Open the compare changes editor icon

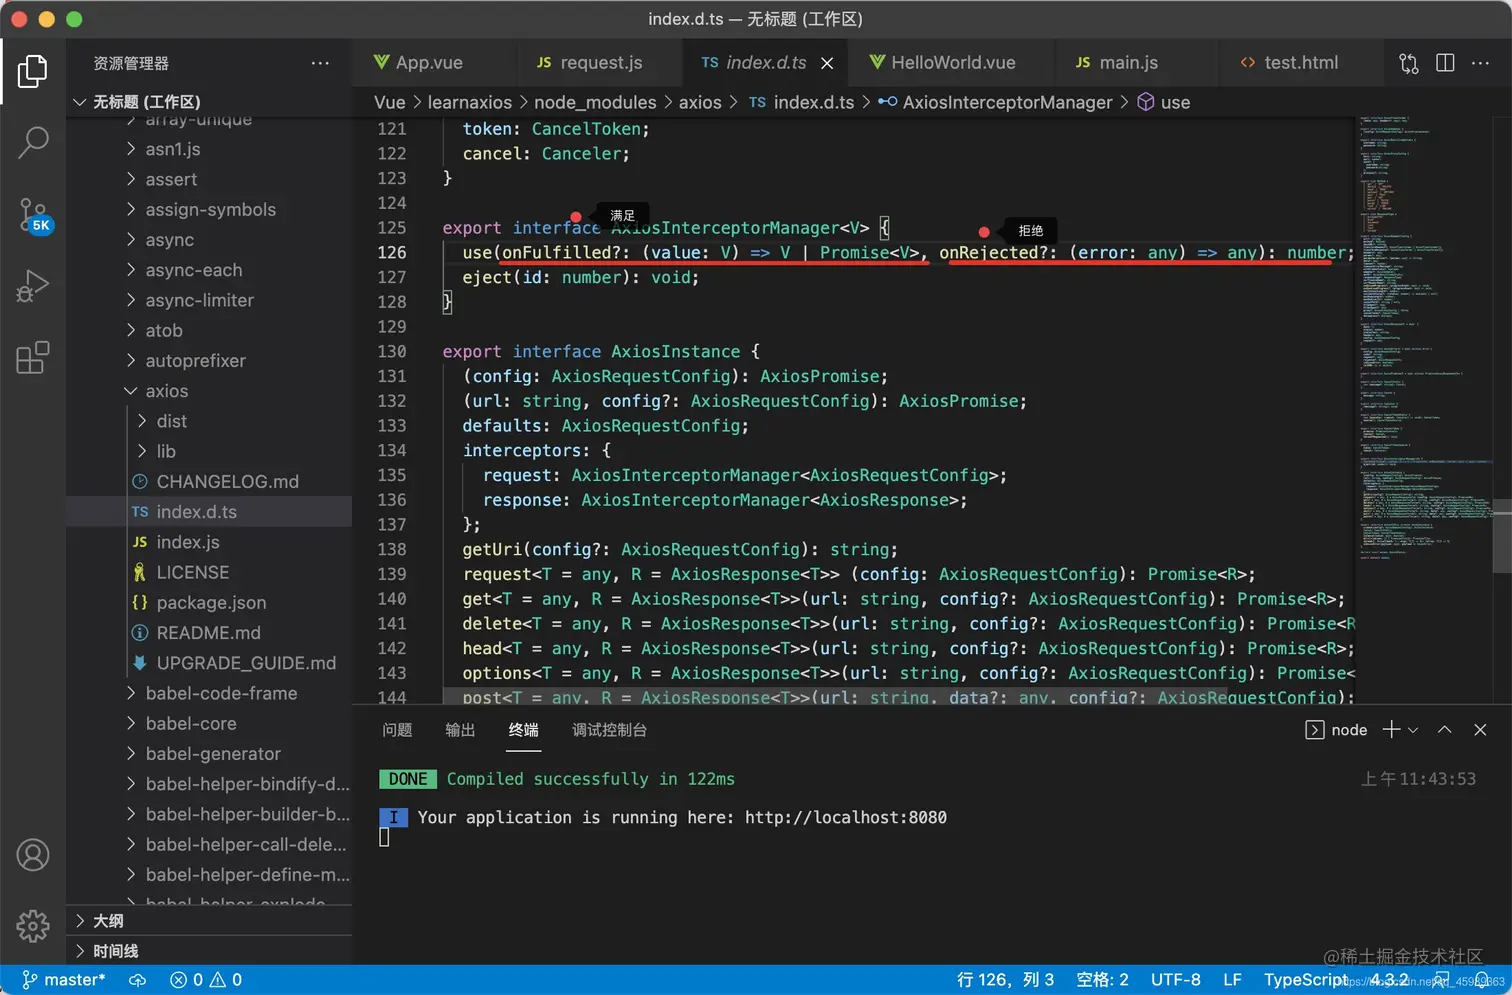[x=1408, y=63]
